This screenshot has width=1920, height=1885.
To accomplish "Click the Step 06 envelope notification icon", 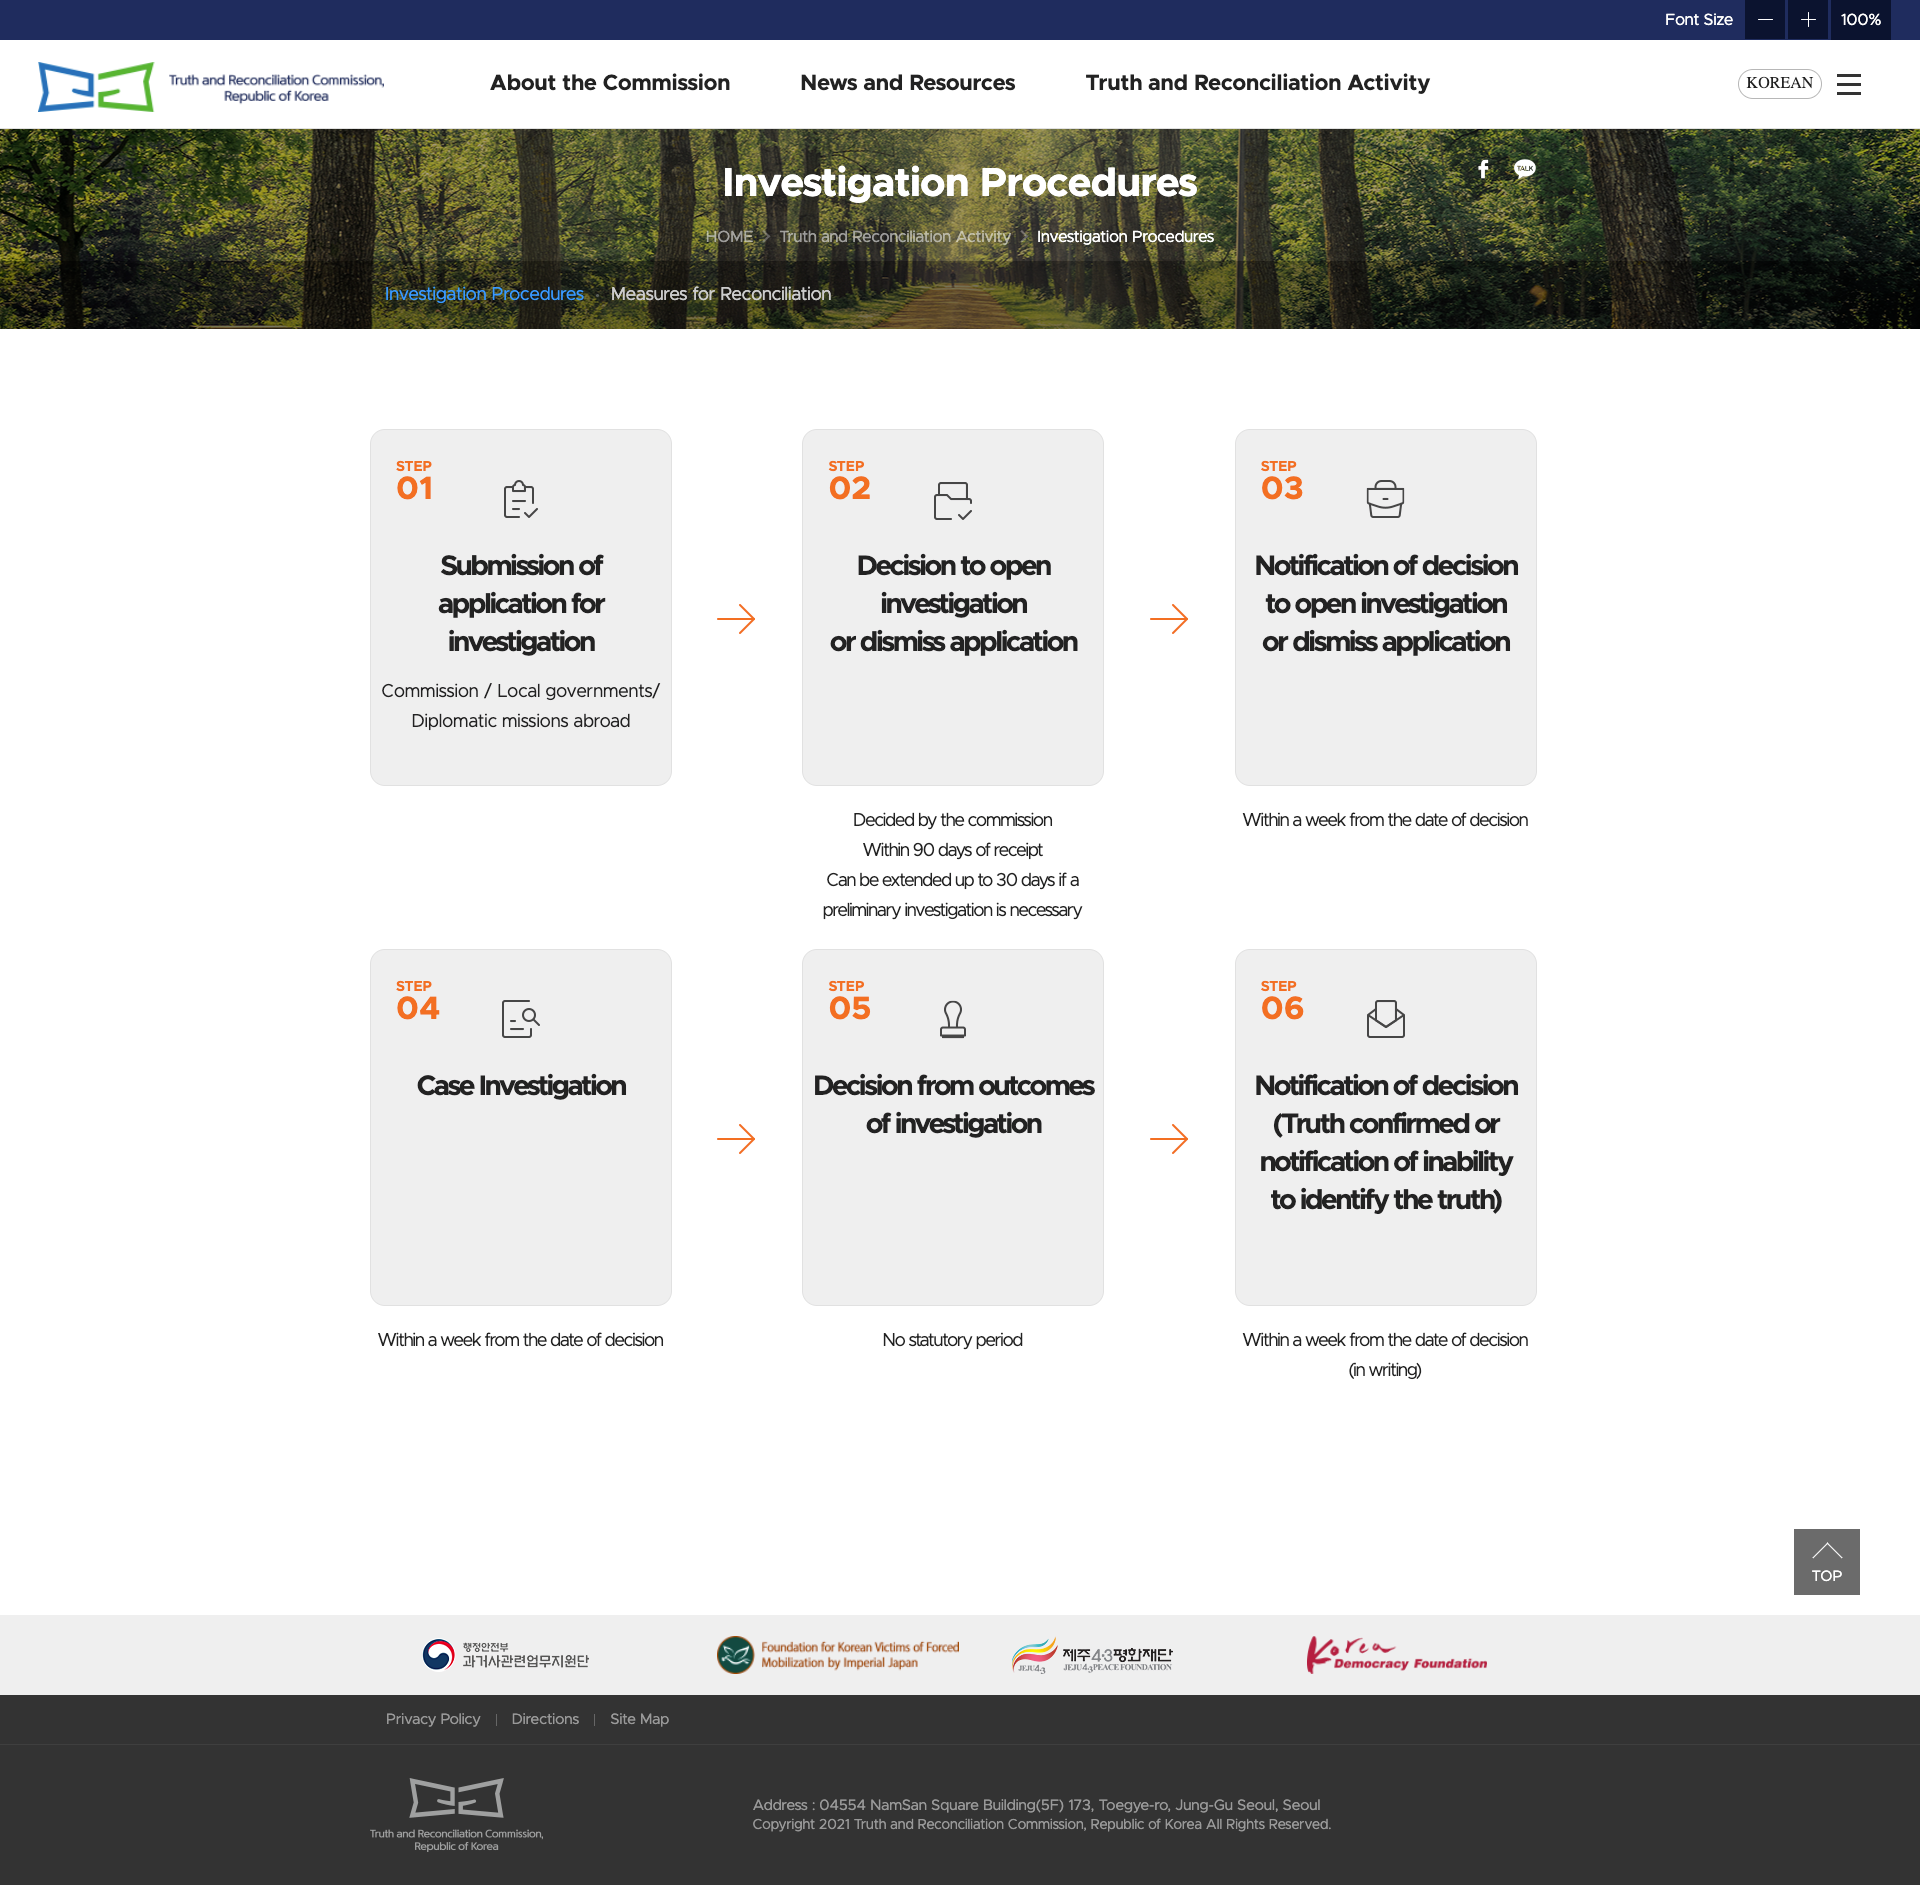I will click(x=1385, y=1018).
